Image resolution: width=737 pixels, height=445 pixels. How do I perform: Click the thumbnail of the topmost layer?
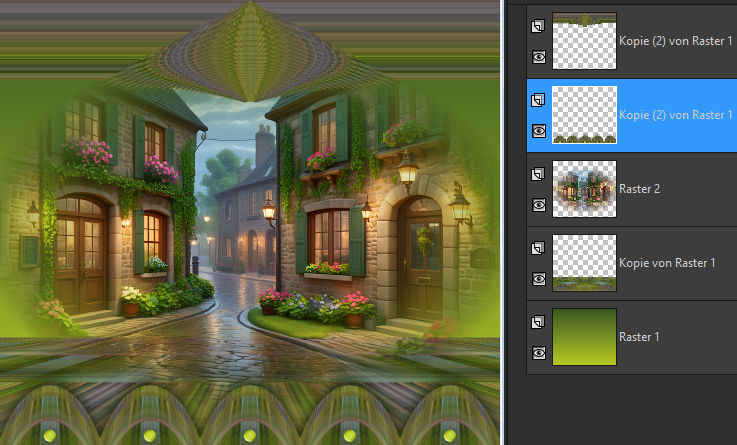click(584, 41)
